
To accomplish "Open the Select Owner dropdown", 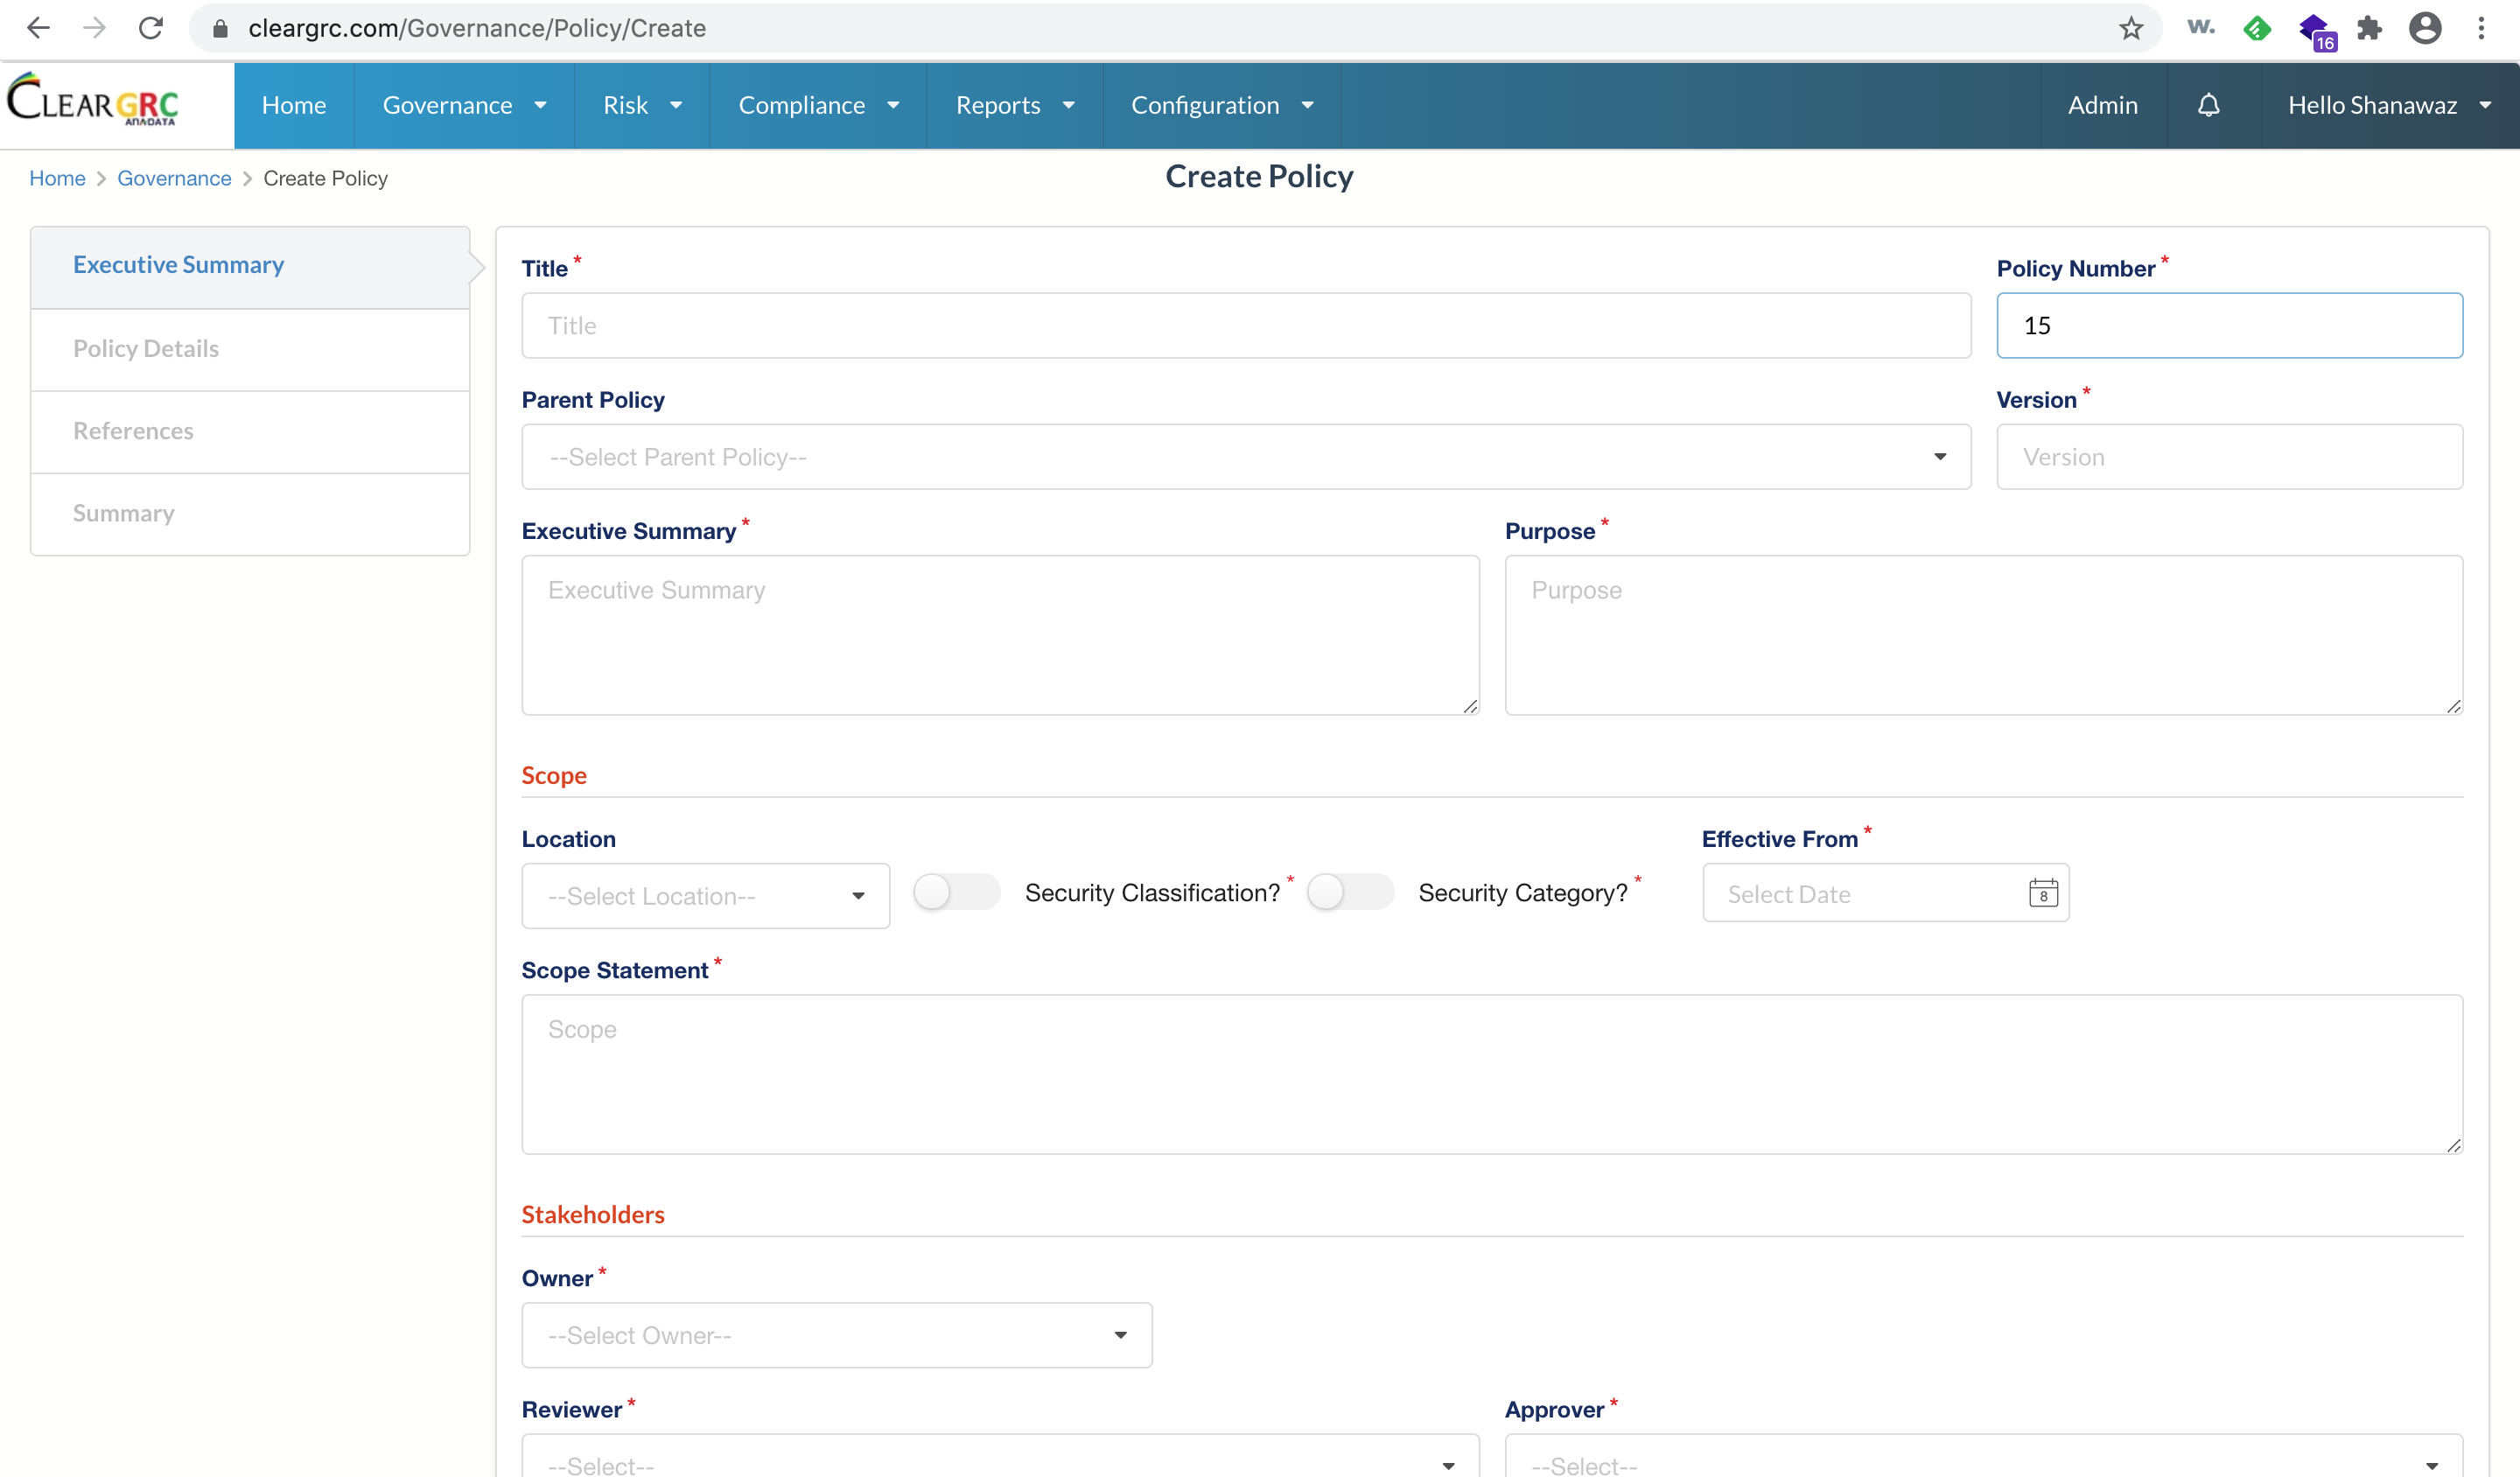I will (836, 1335).
